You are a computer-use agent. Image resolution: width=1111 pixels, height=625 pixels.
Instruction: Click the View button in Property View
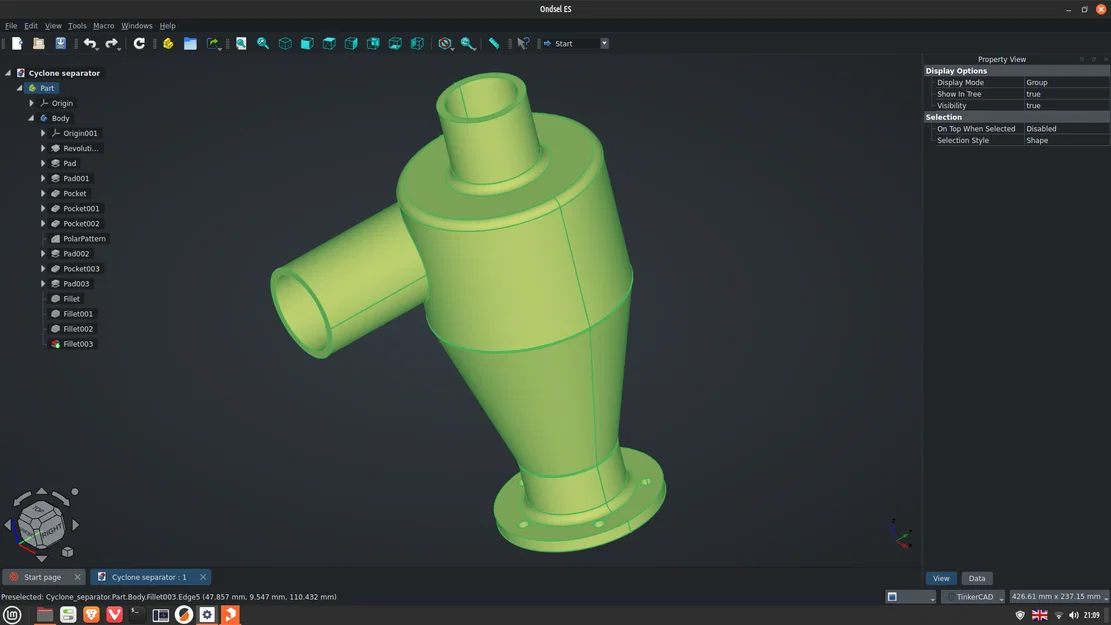(940, 578)
